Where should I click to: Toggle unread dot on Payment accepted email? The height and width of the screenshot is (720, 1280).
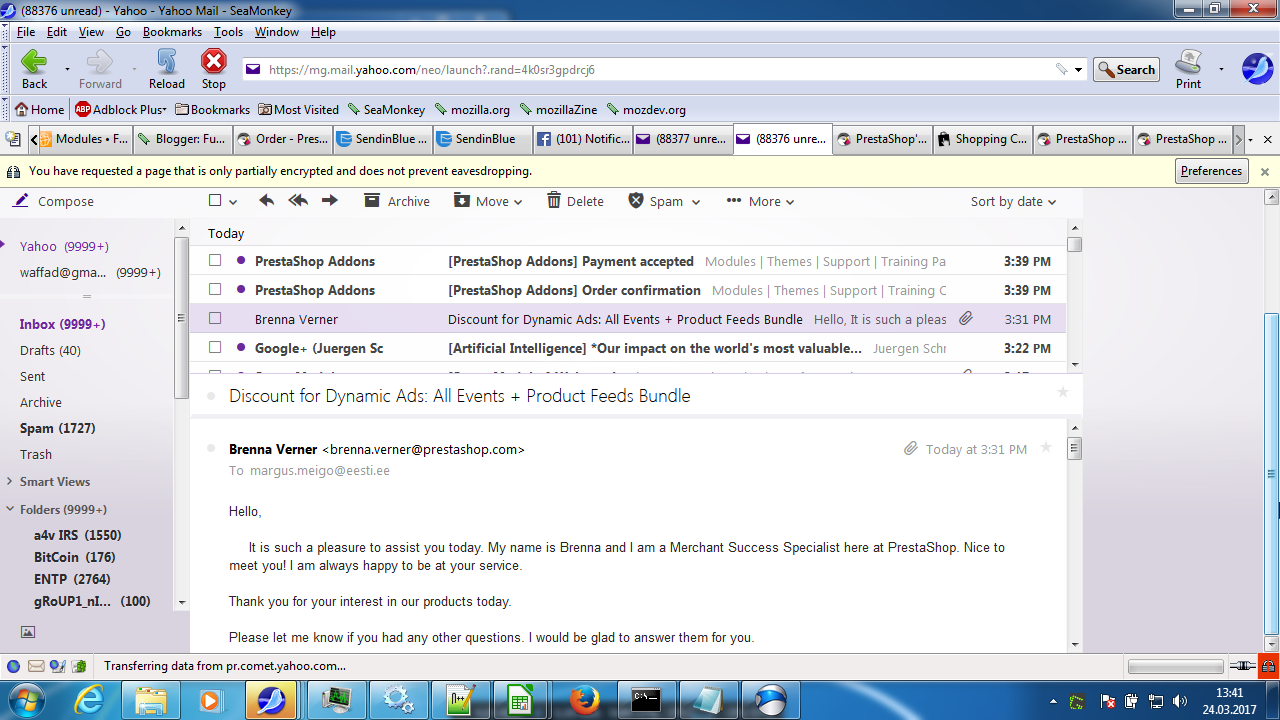[241, 261]
